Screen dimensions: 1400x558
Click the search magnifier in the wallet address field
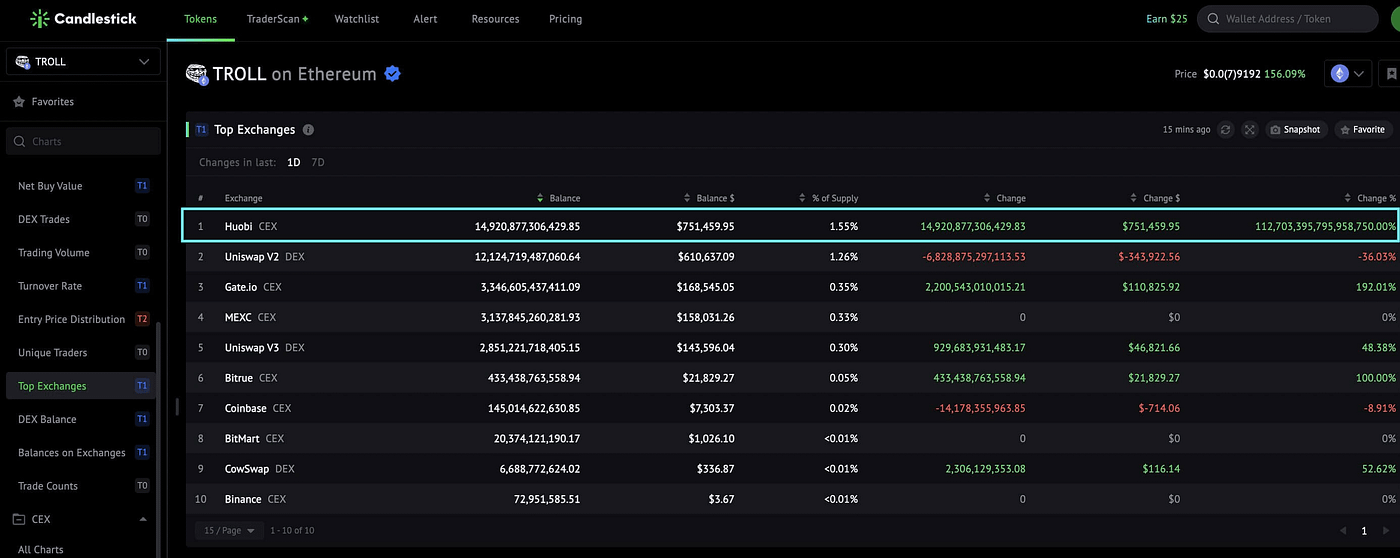[1214, 19]
